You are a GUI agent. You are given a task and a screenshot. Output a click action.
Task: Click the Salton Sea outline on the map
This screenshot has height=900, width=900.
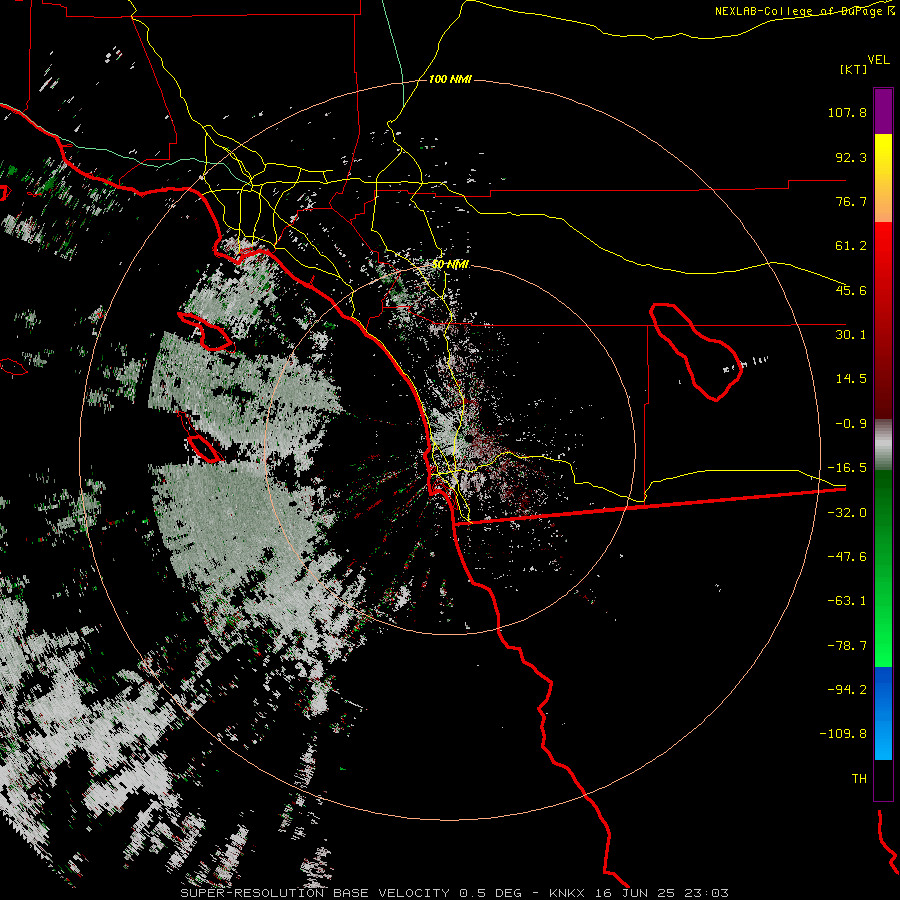click(x=696, y=351)
